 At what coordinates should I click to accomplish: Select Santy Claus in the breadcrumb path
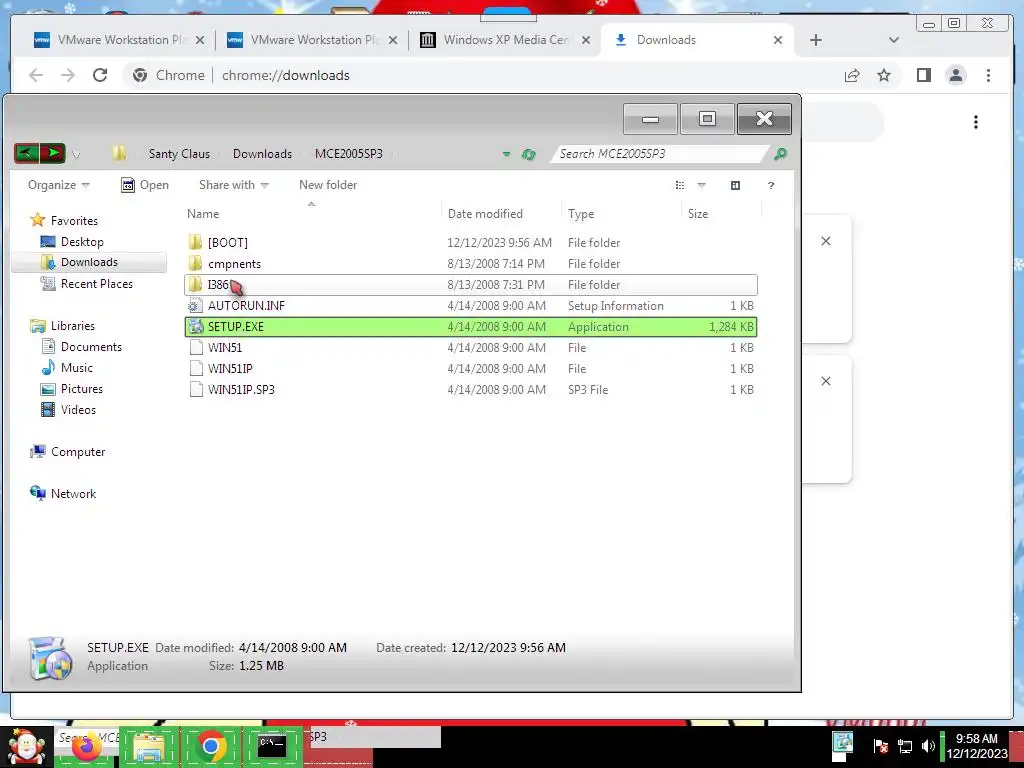pos(179,153)
